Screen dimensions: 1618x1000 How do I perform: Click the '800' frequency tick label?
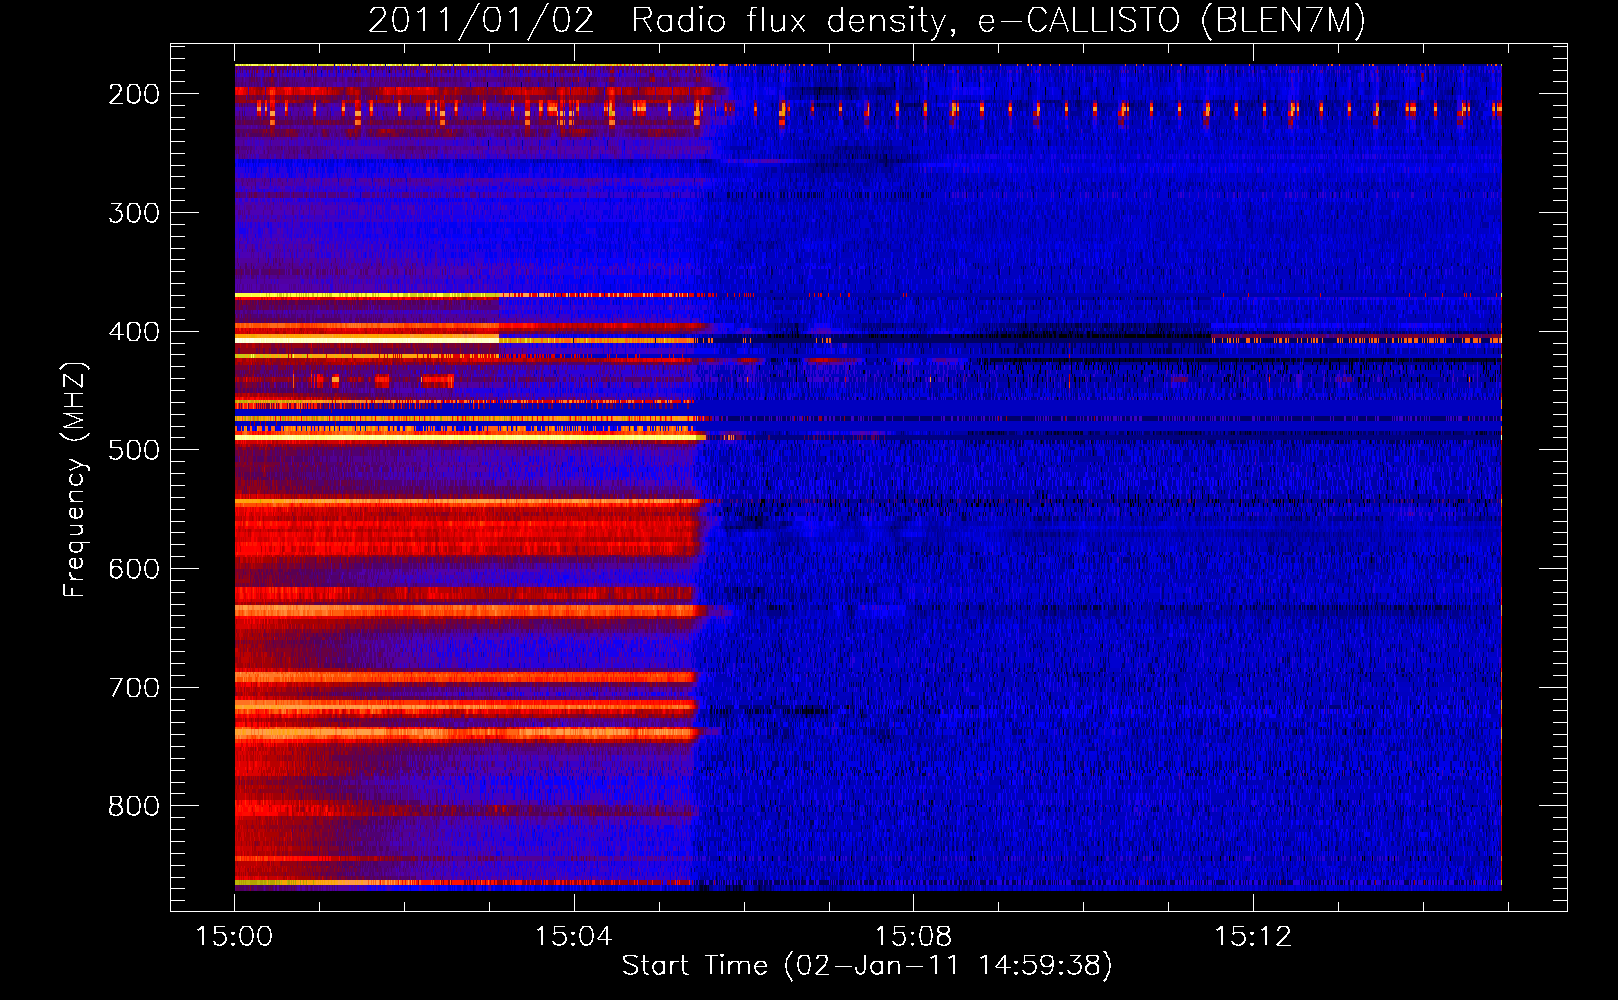click(134, 806)
